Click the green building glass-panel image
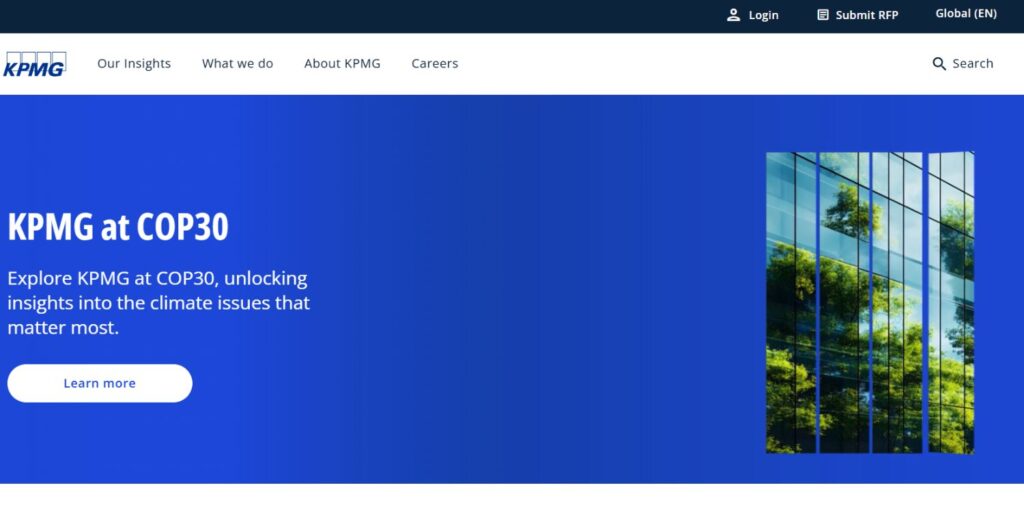Screen dimensions: 1024x524 (x=869, y=302)
